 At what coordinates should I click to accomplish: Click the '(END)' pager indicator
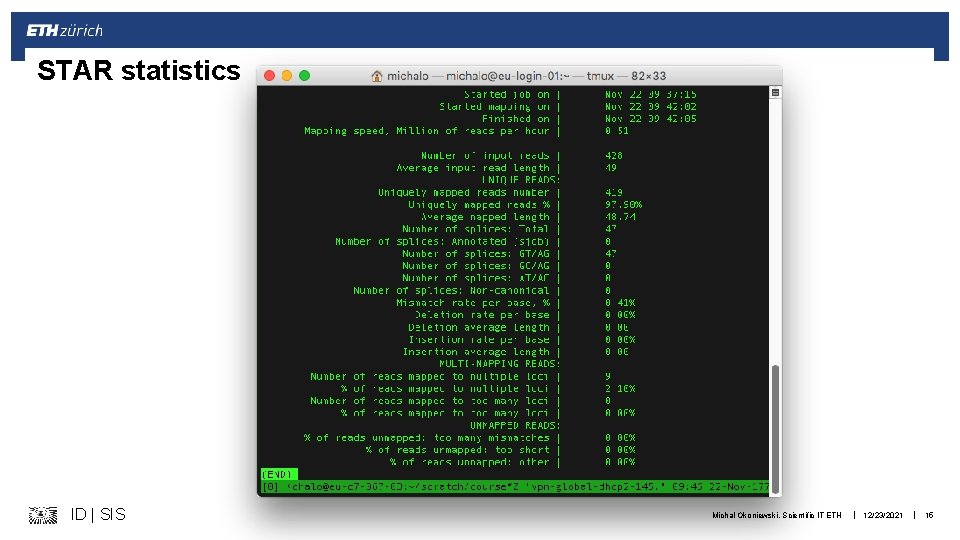[279, 474]
